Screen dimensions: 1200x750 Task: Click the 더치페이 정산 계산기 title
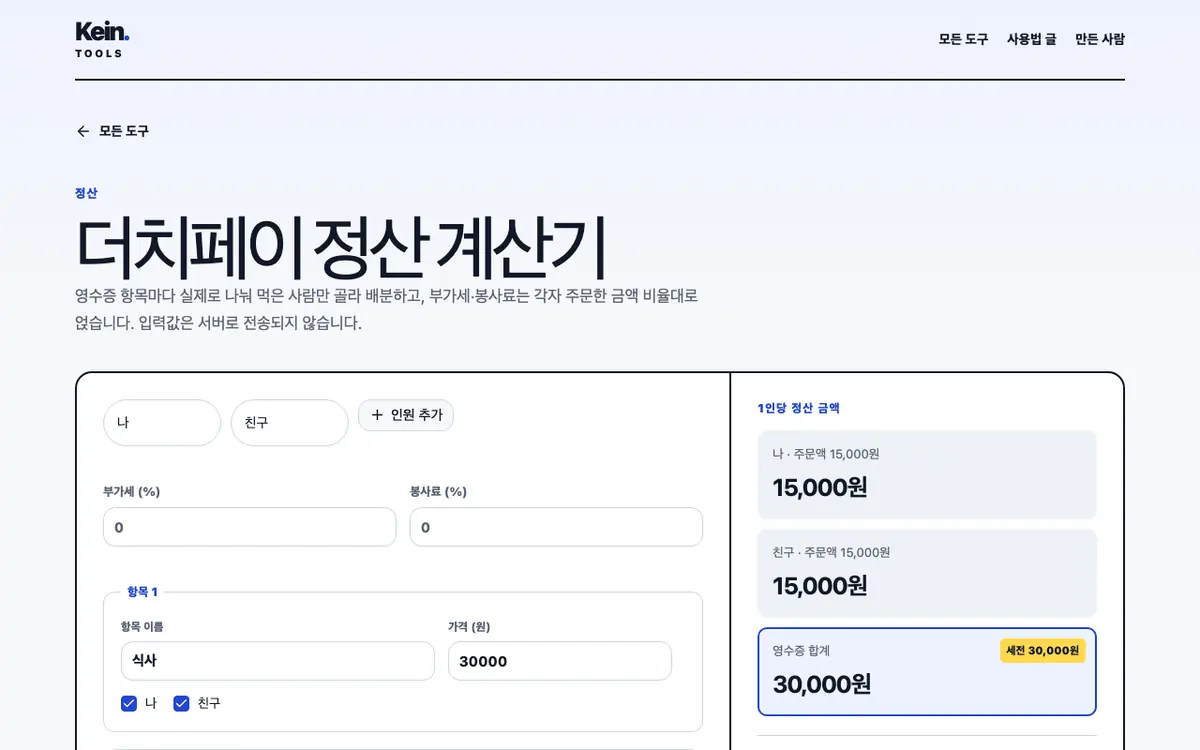342,248
